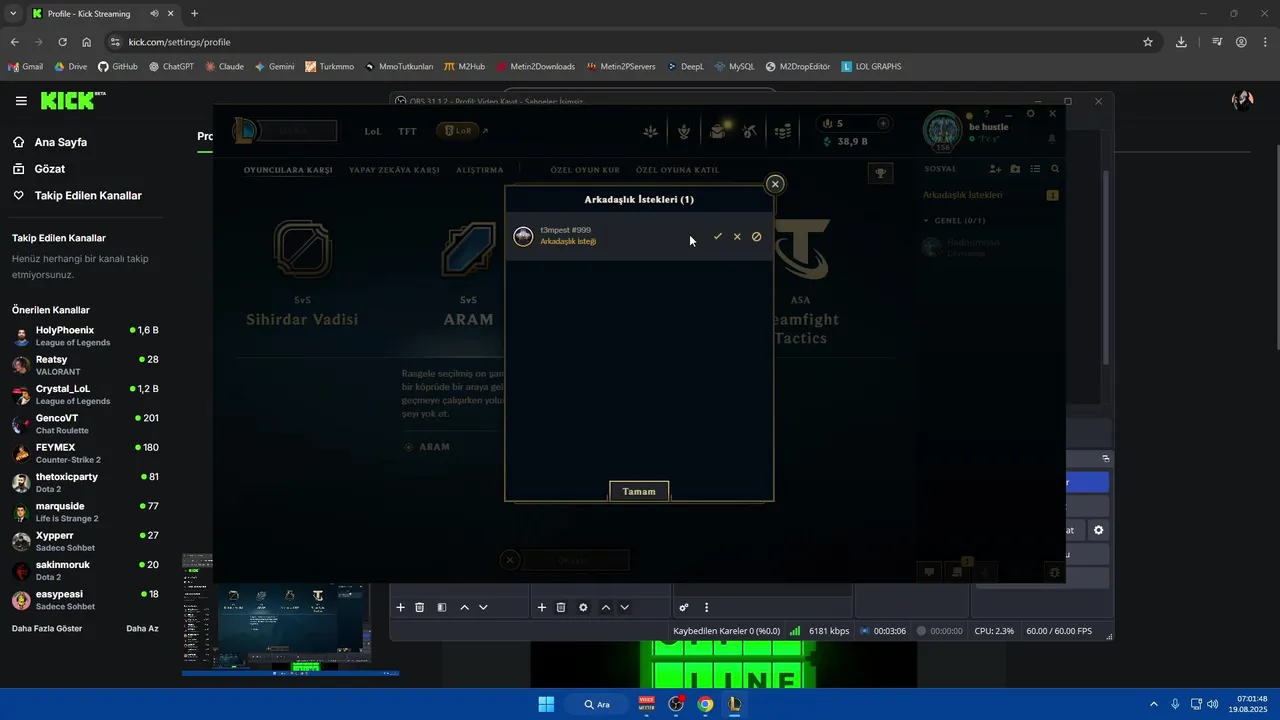Image resolution: width=1280 pixels, height=720 pixels.
Task: Click the Ara taskbar search box
Action: tap(598, 704)
